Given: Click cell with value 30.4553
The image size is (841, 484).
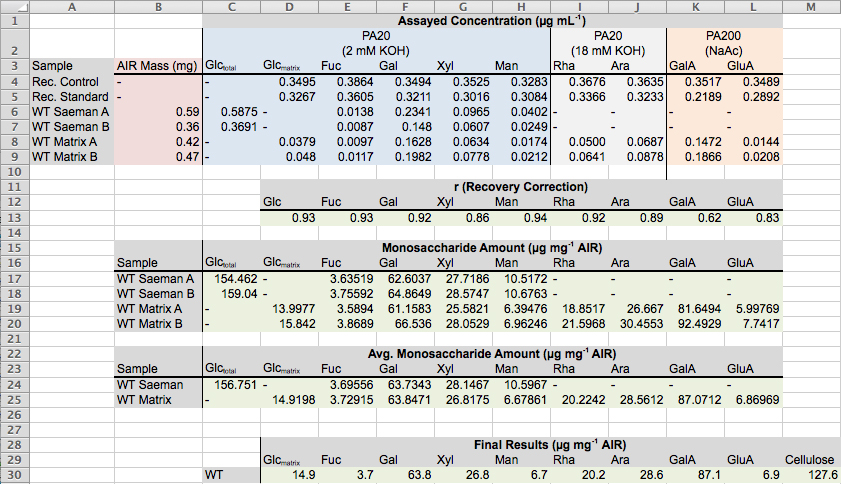Looking at the screenshot, I should 638,324.
